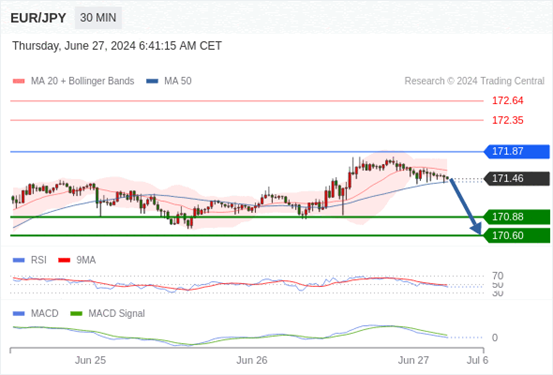Click the MA 50 legend label
The image size is (553, 375).
178,81
